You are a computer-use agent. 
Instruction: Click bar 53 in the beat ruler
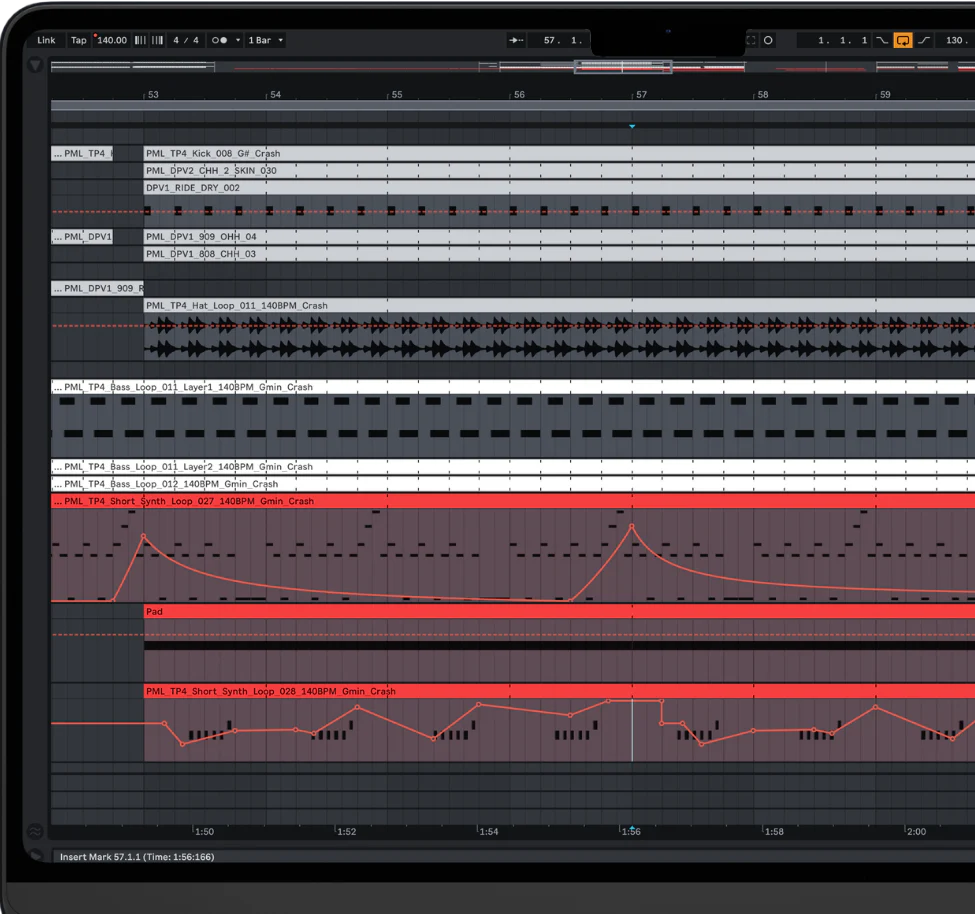point(153,95)
